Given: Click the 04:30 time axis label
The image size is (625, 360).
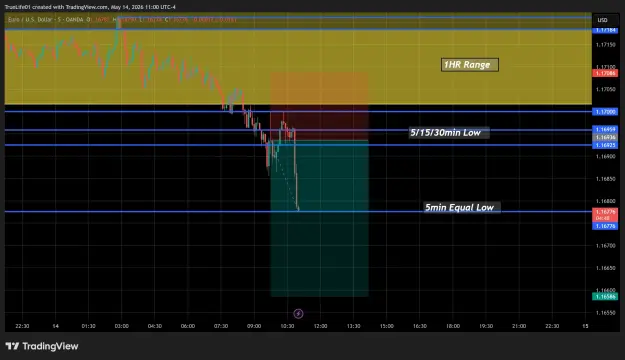Looking at the screenshot, I should [x=155, y=326].
